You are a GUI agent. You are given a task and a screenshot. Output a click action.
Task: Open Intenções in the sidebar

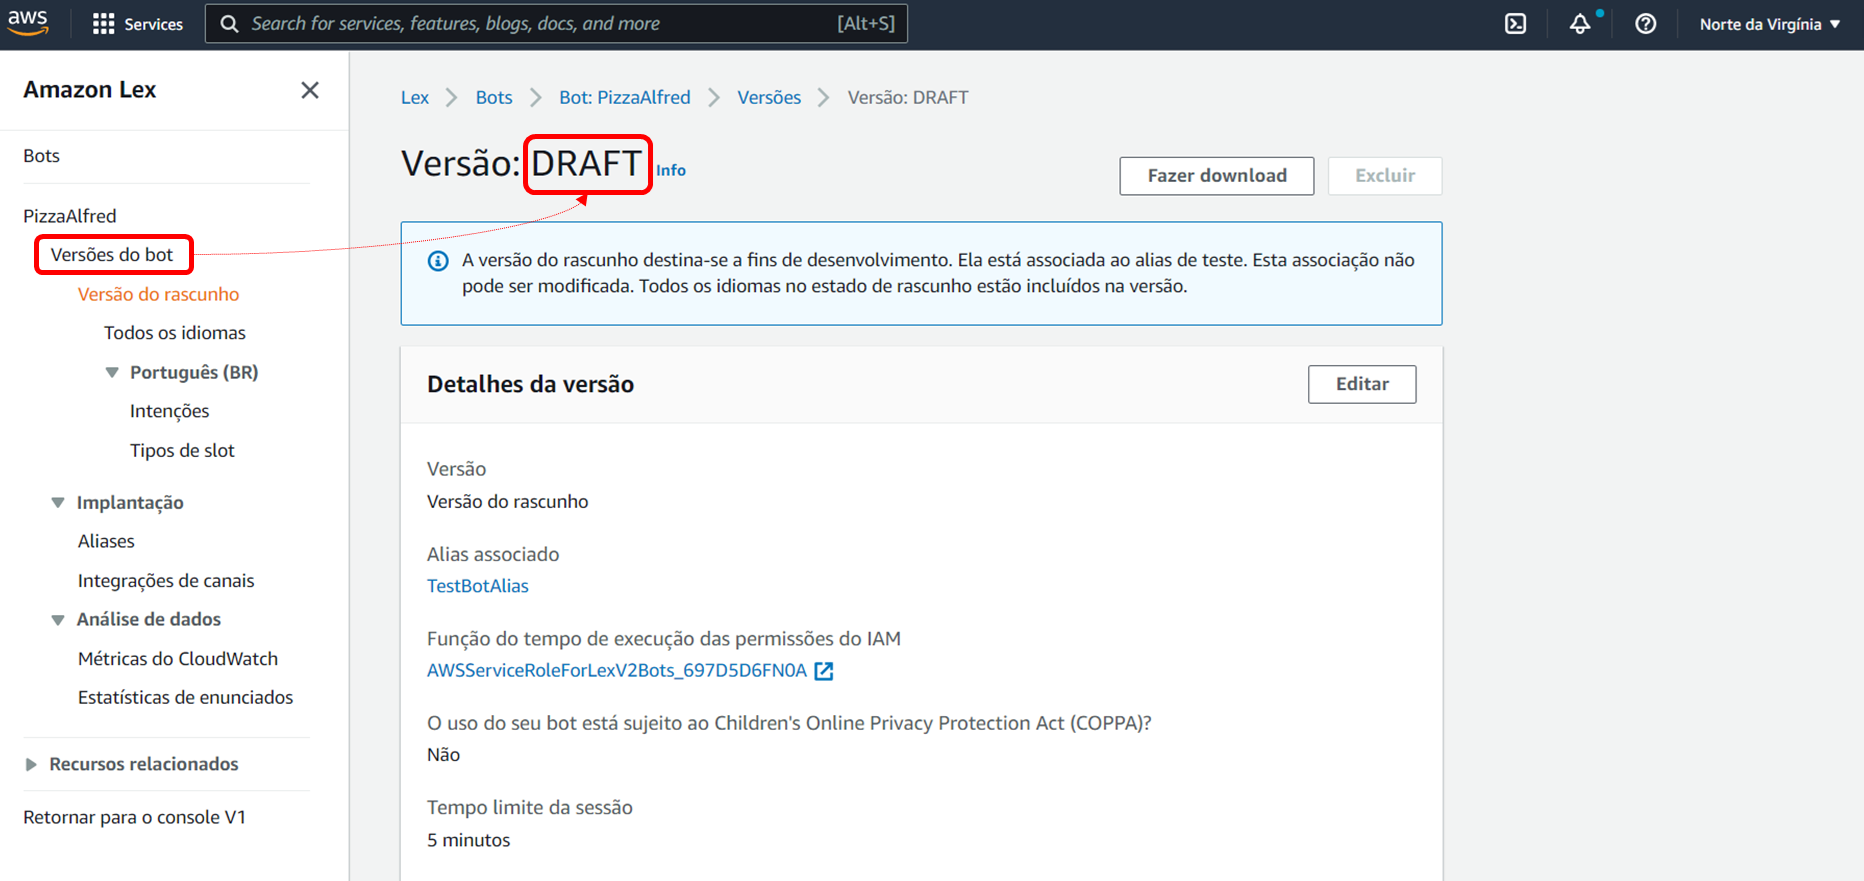(169, 411)
